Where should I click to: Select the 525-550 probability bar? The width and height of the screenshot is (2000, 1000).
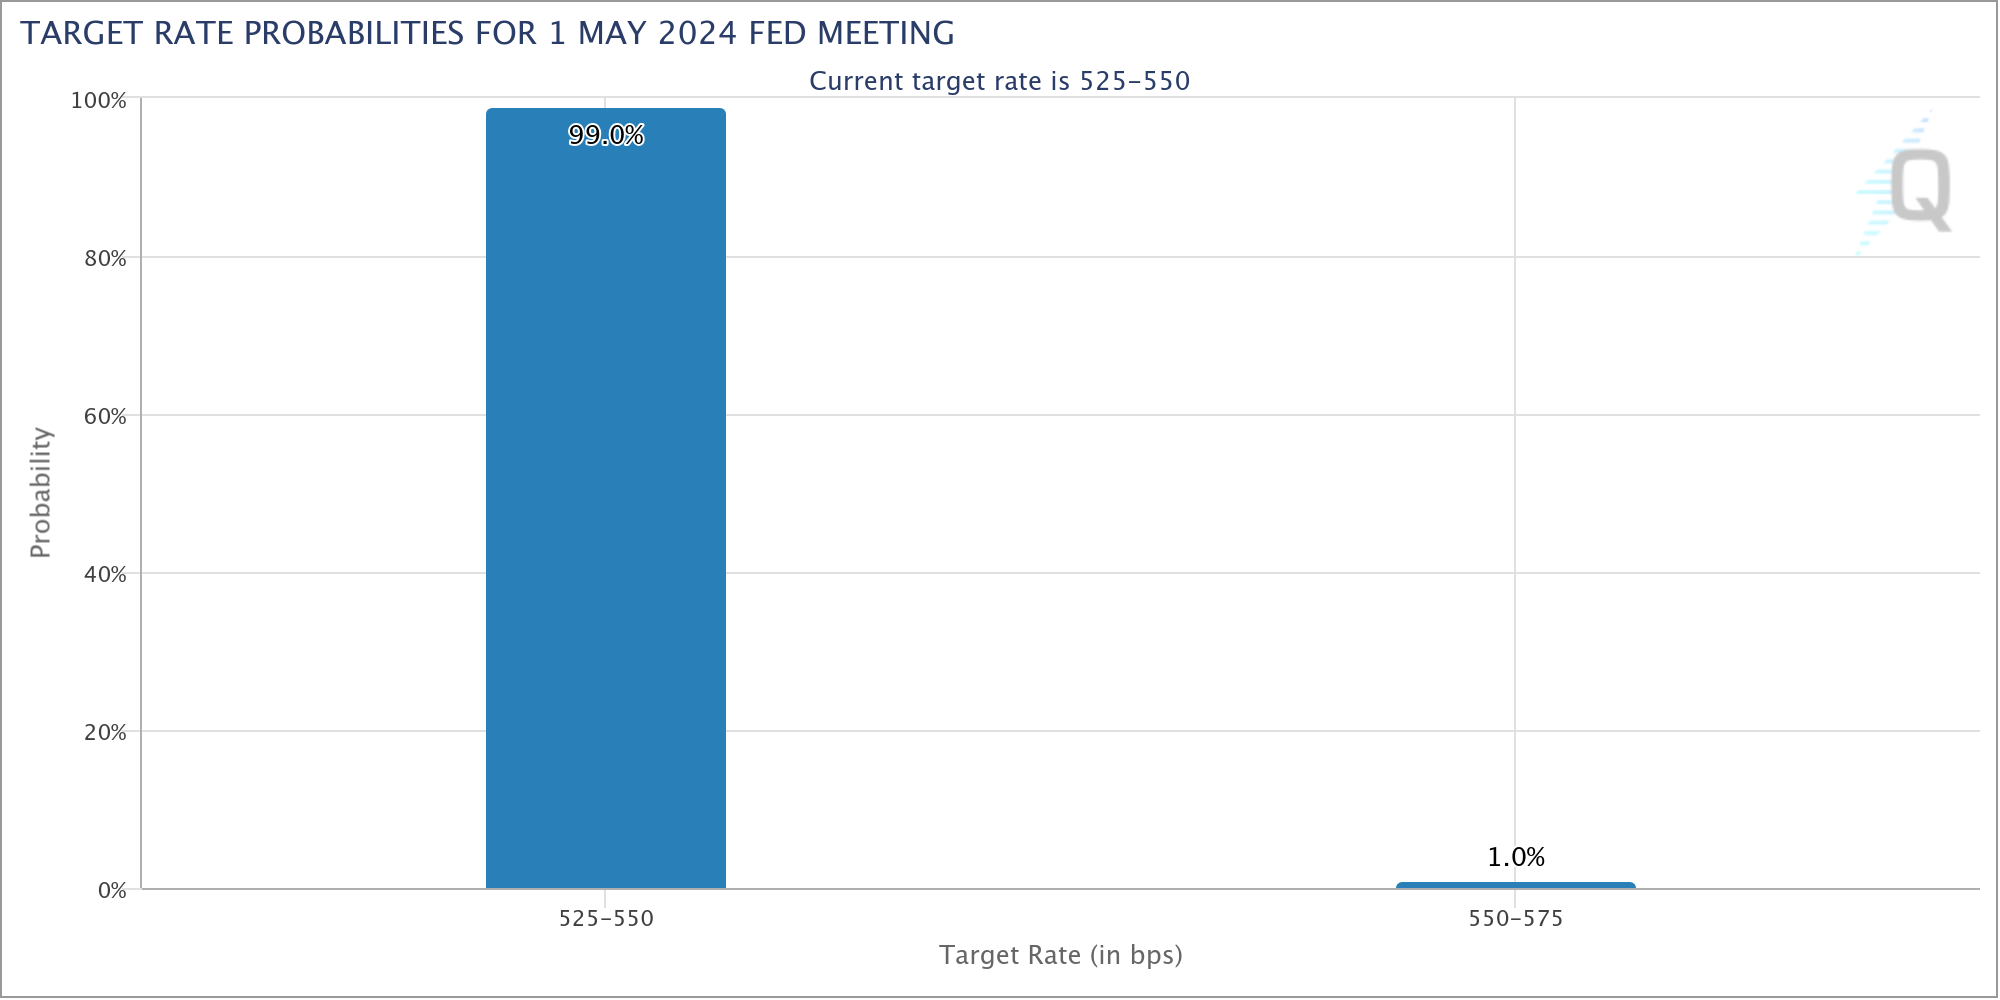pos(606,498)
